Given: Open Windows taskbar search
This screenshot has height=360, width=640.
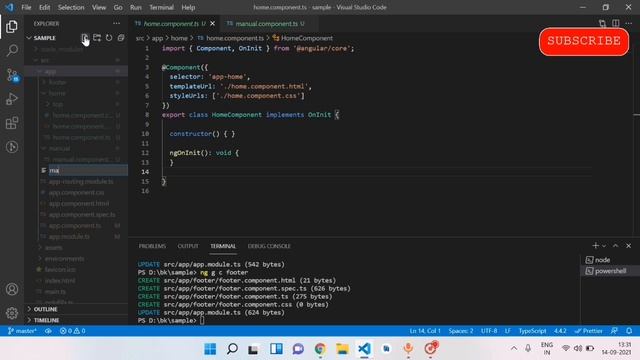Looking at the screenshot, I should [x=232, y=349].
